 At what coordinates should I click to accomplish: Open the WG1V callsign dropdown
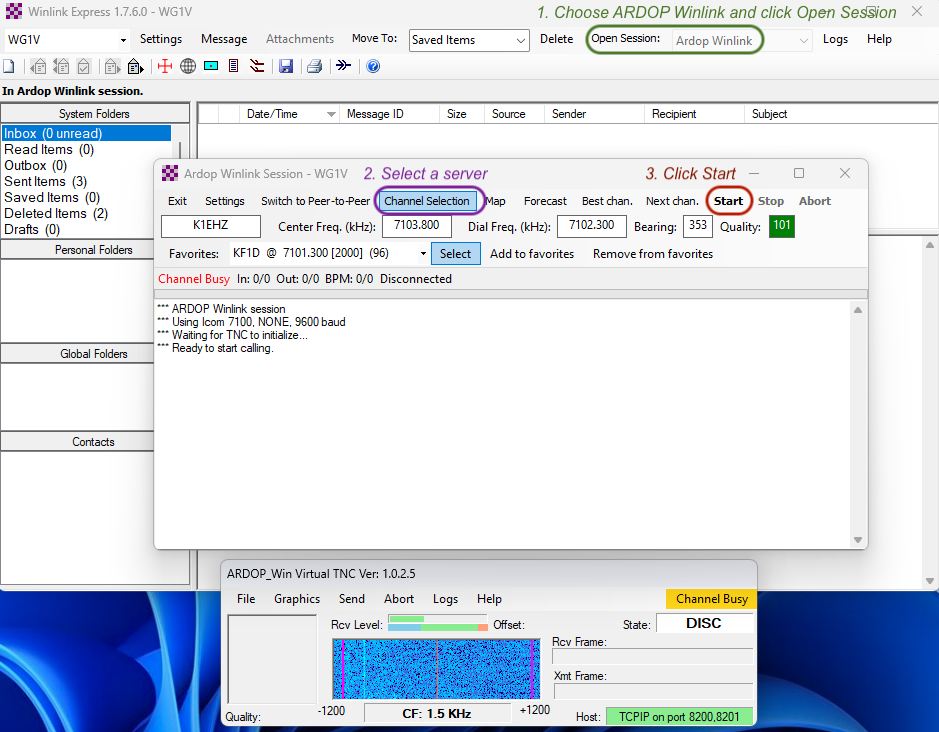click(123, 40)
